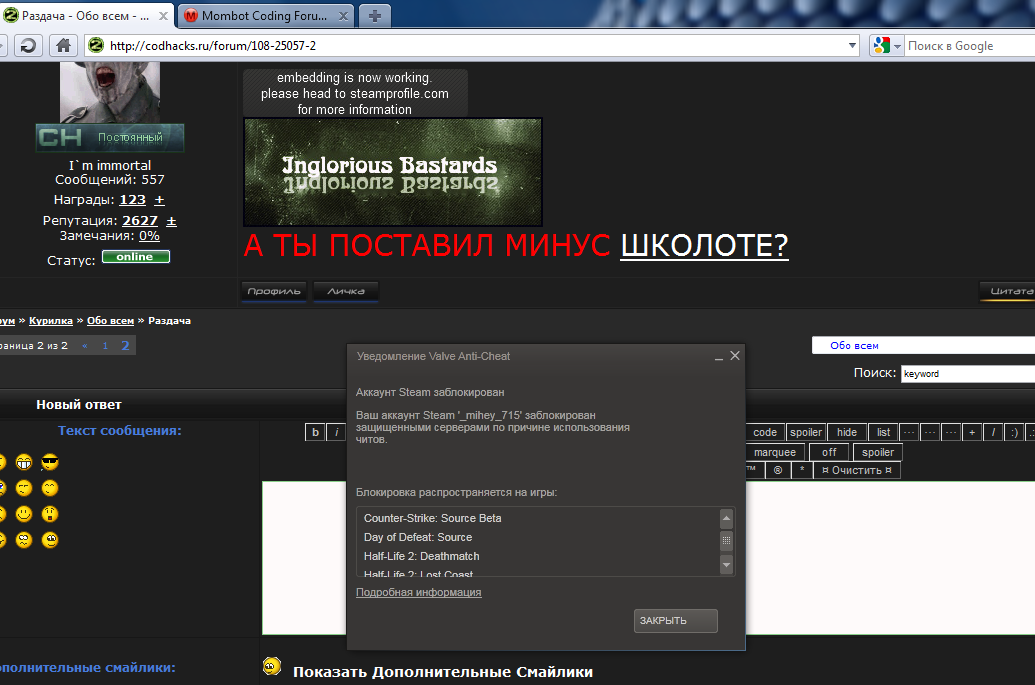Open 'Подробная информация' link in VAC dialog
Image resolution: width=1035 pixels, height=685 pixels.
[x=418, y=592]
